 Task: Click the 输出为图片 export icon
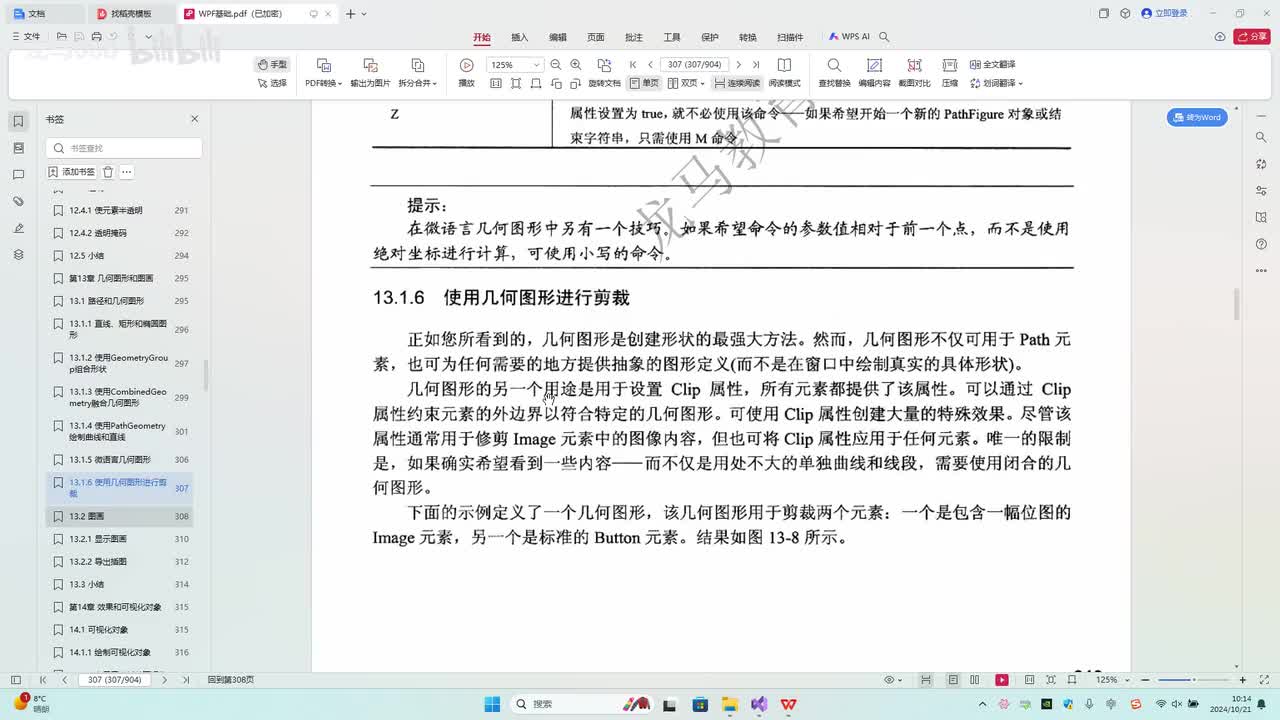[x=370, y=65]
